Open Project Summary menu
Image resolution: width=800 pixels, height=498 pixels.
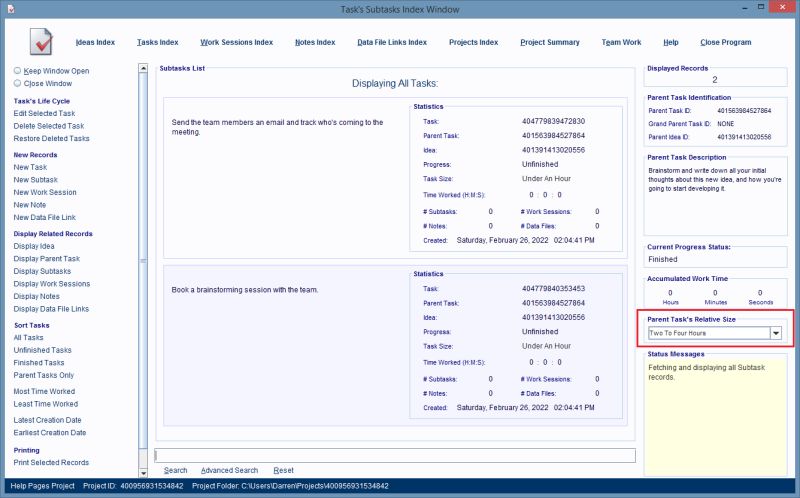click(549, 42)
